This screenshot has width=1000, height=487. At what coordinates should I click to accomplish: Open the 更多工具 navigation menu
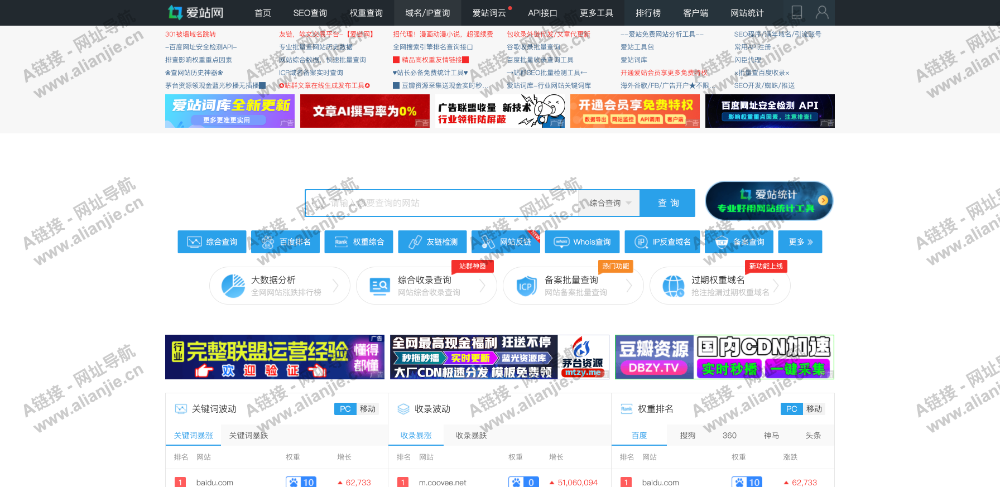(x=596, y=13)
